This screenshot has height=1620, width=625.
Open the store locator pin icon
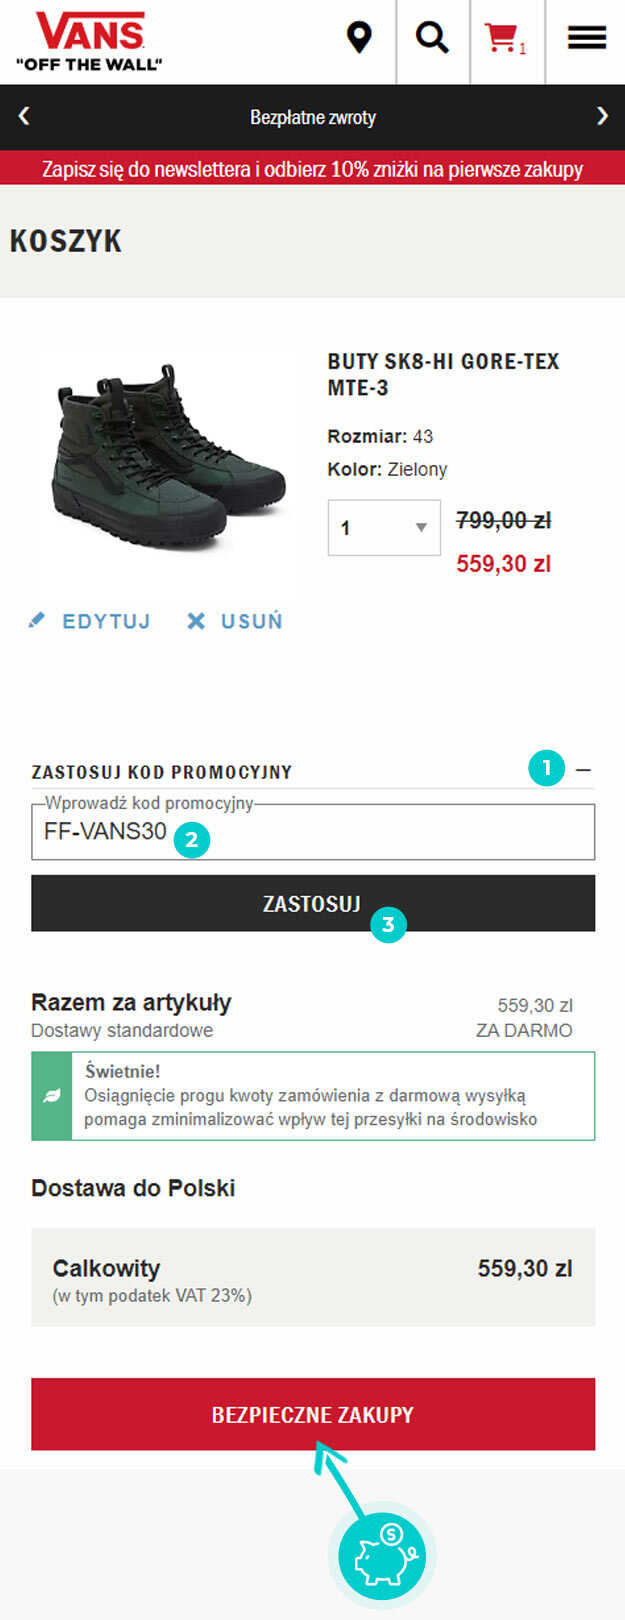359,38
